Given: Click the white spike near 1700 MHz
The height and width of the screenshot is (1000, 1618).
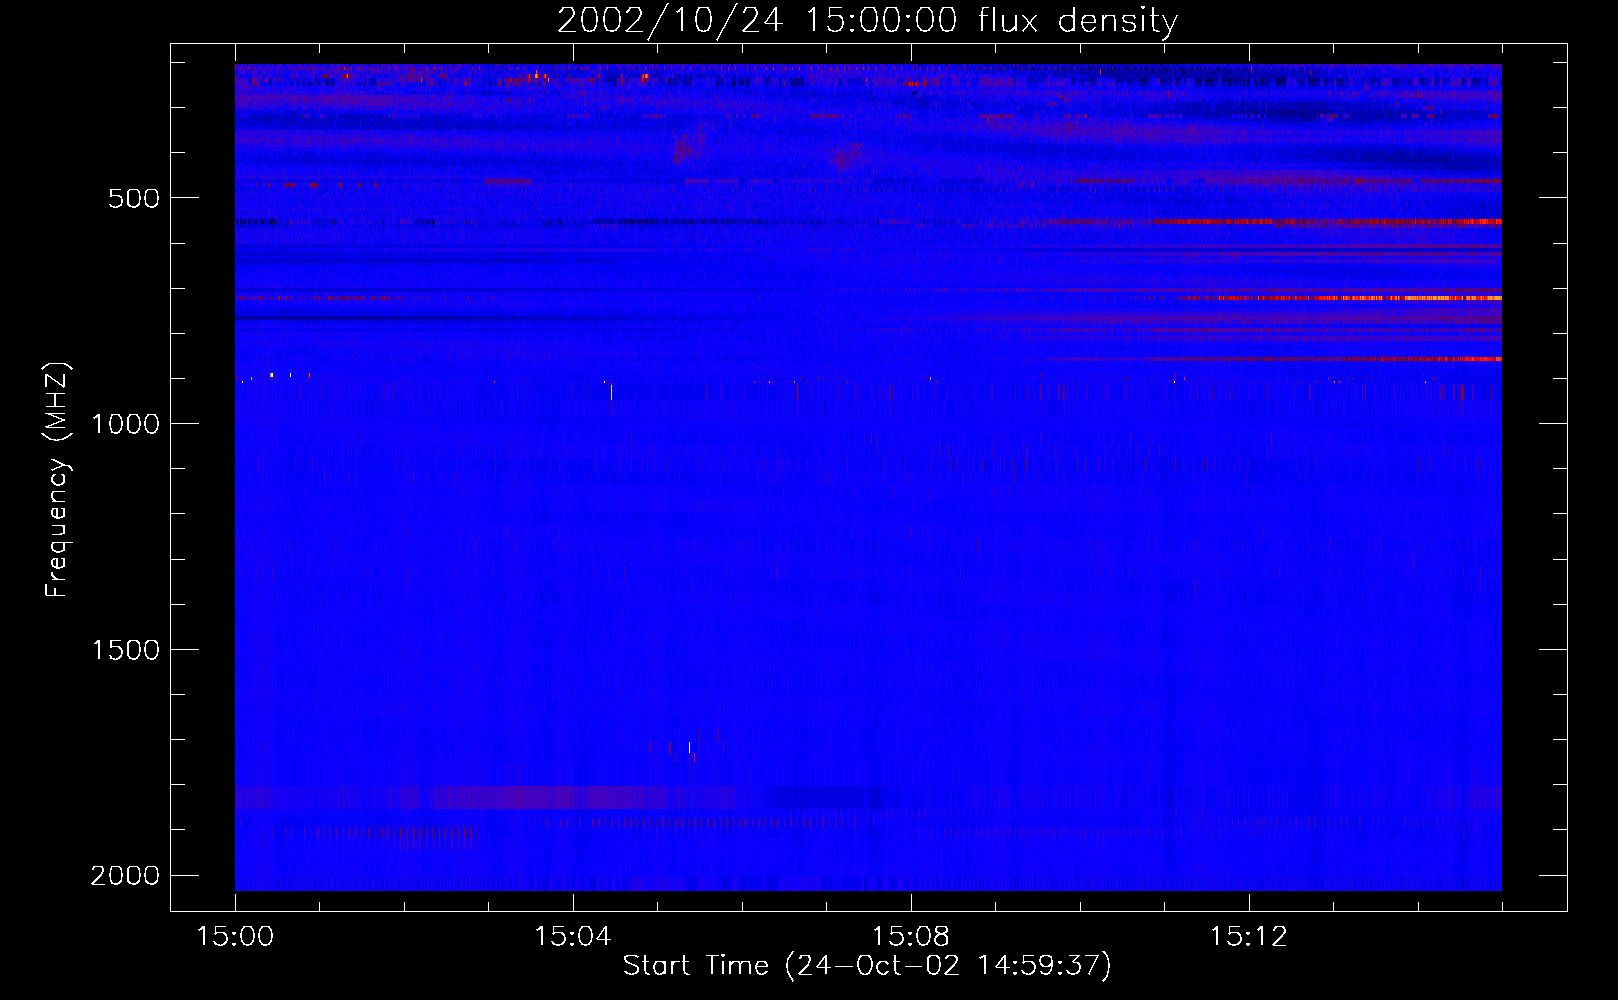Looking at the screenshot, I should click(689, 747).
